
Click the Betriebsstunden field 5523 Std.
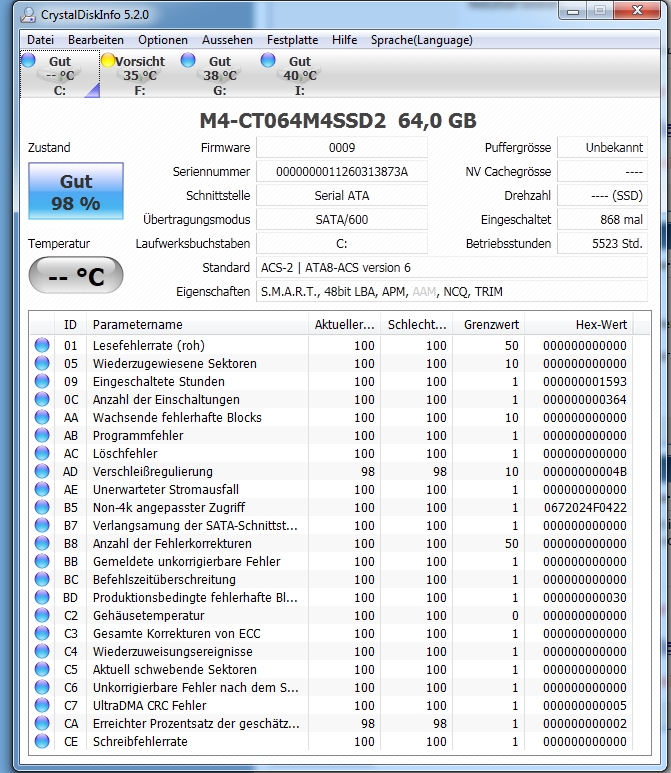[x=602, y=244]
